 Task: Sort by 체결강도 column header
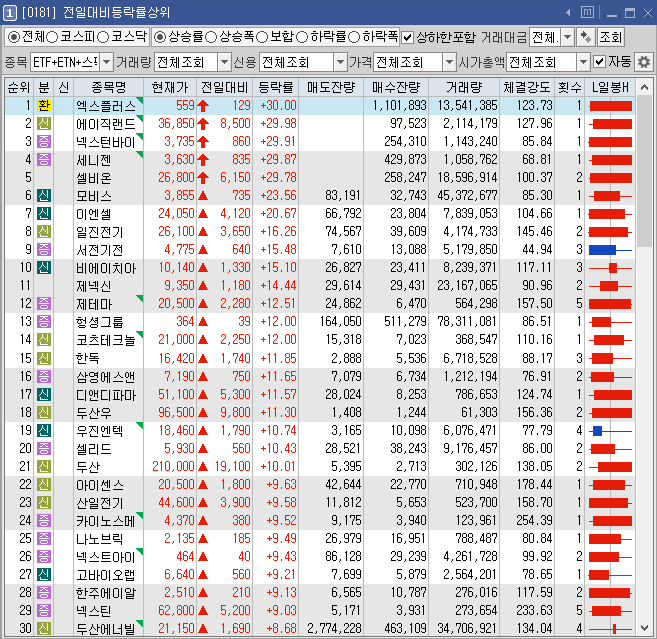pos(527,87)
